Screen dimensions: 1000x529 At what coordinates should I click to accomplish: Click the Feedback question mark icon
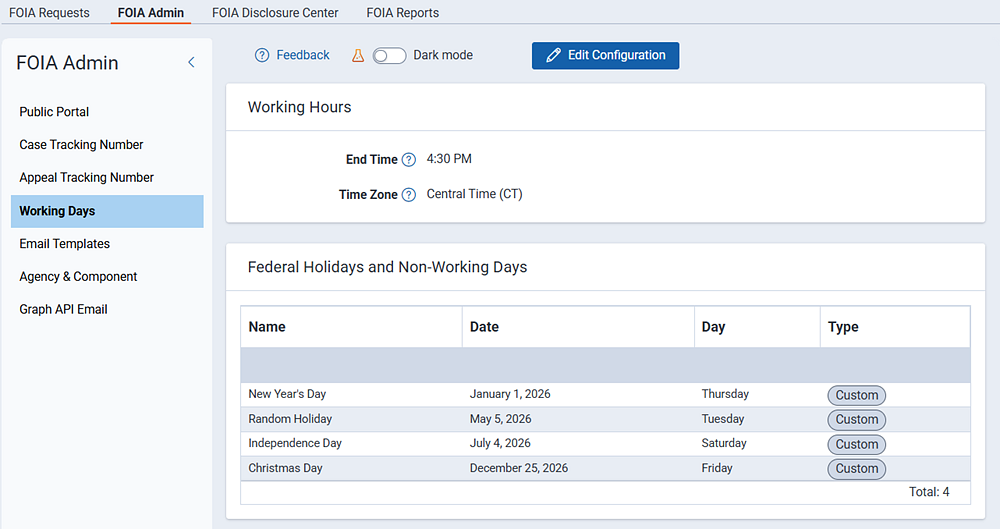(261, 56)
